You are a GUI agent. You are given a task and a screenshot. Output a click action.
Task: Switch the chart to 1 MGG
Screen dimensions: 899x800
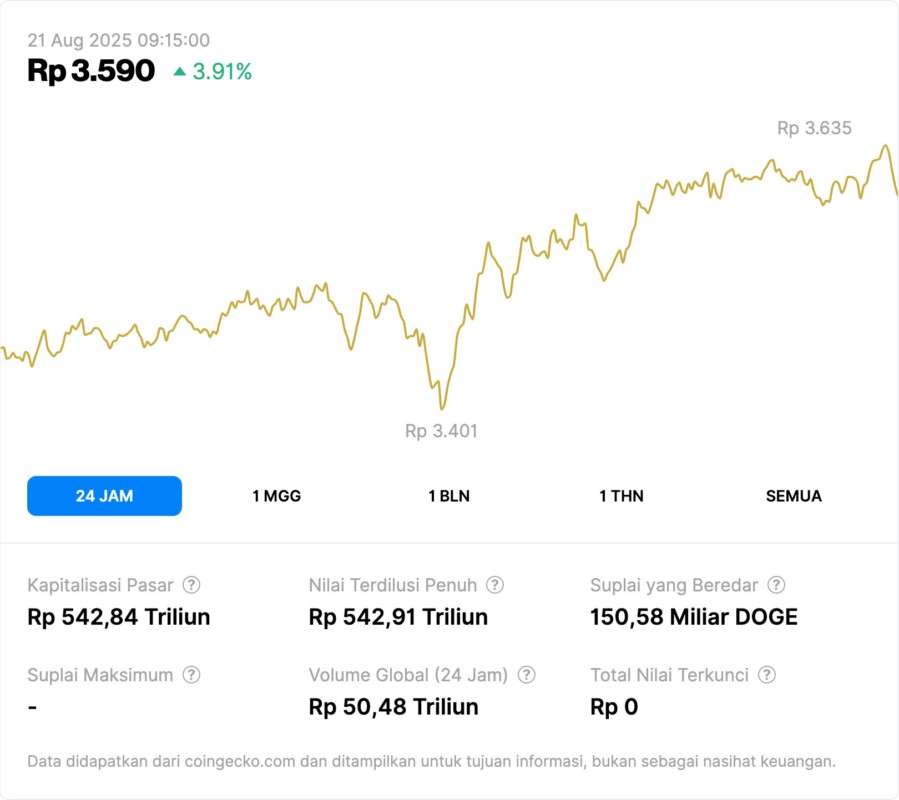point(277,496)
